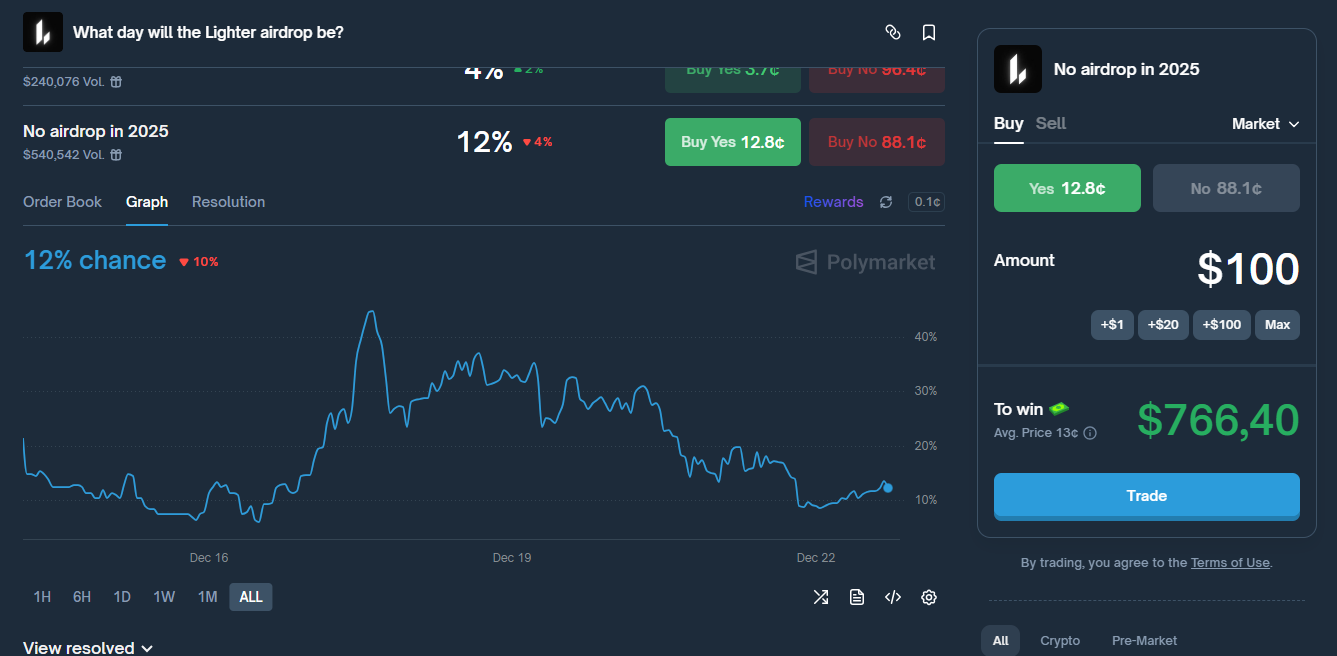The image size is (1337, 656).
Task: Open the Resolution tab
Action: [228, 201]
